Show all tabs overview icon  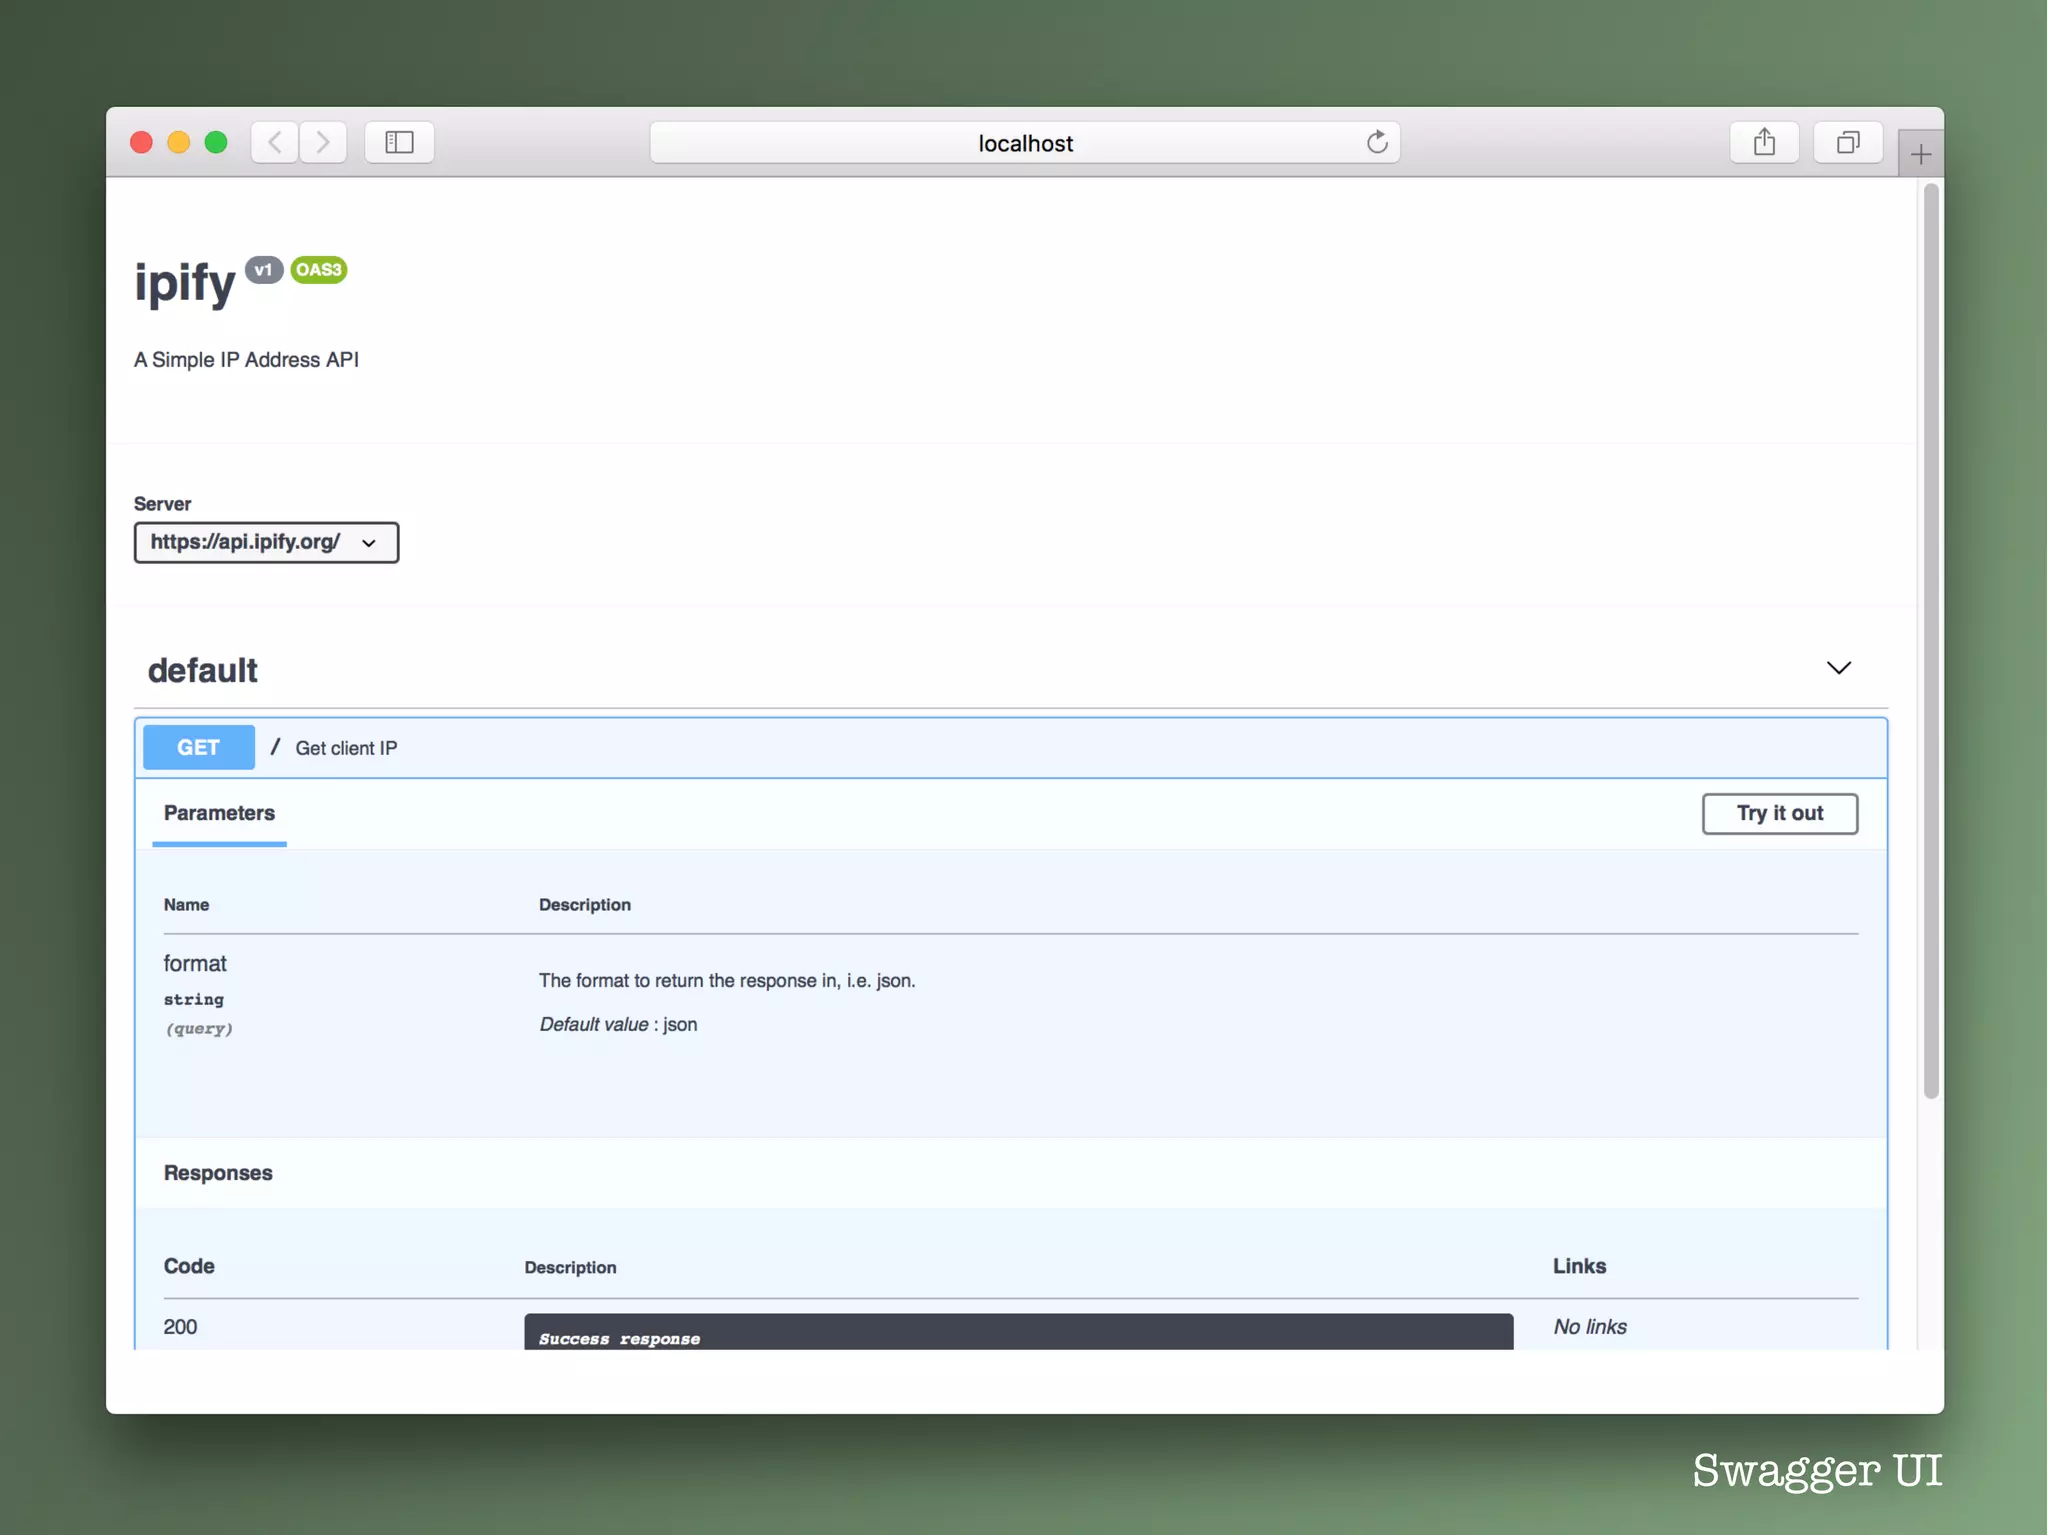1847,142
